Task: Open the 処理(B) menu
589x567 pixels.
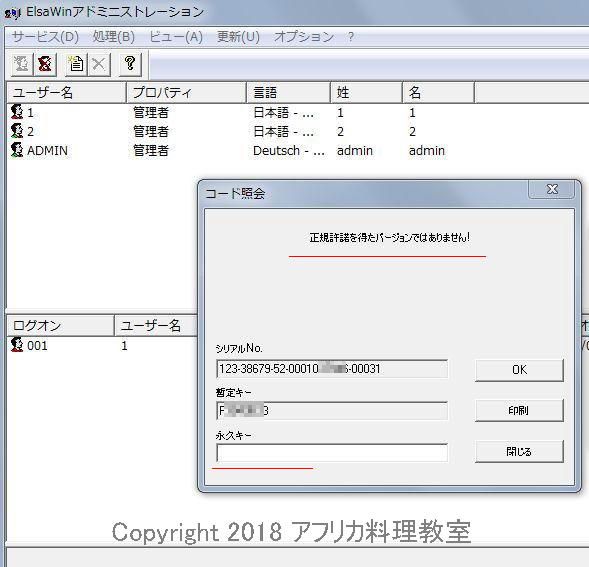Action: tap(113, 37)
